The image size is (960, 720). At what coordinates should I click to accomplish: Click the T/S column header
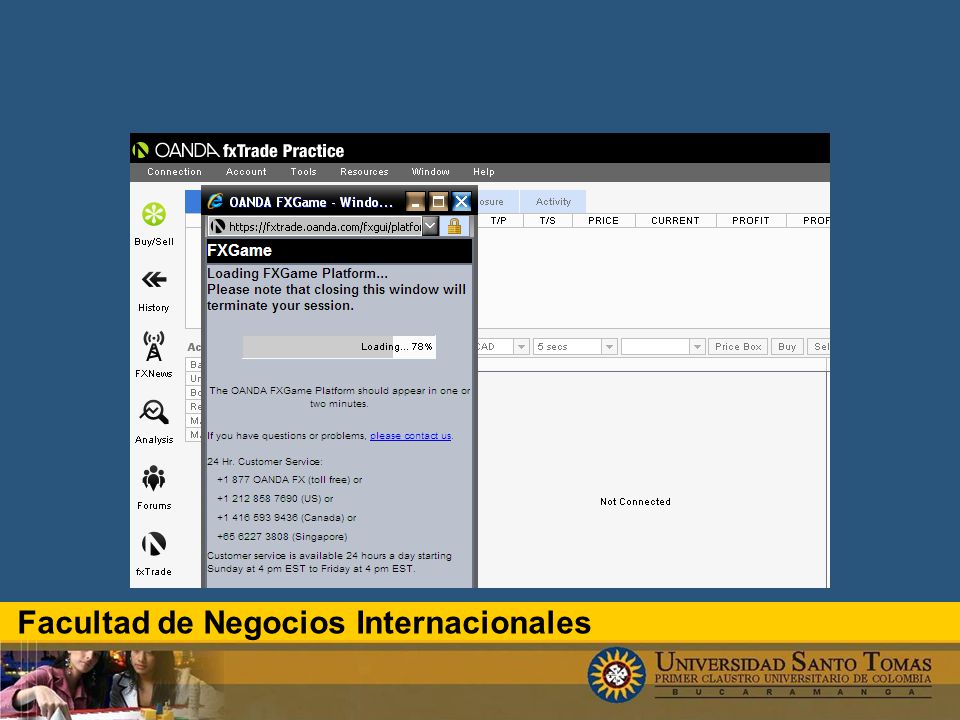[x=547, y=220]
